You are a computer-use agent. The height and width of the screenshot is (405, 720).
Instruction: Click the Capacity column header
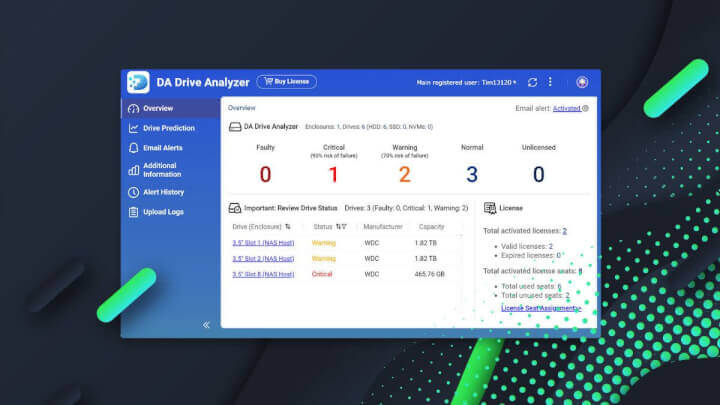(431, 226)
